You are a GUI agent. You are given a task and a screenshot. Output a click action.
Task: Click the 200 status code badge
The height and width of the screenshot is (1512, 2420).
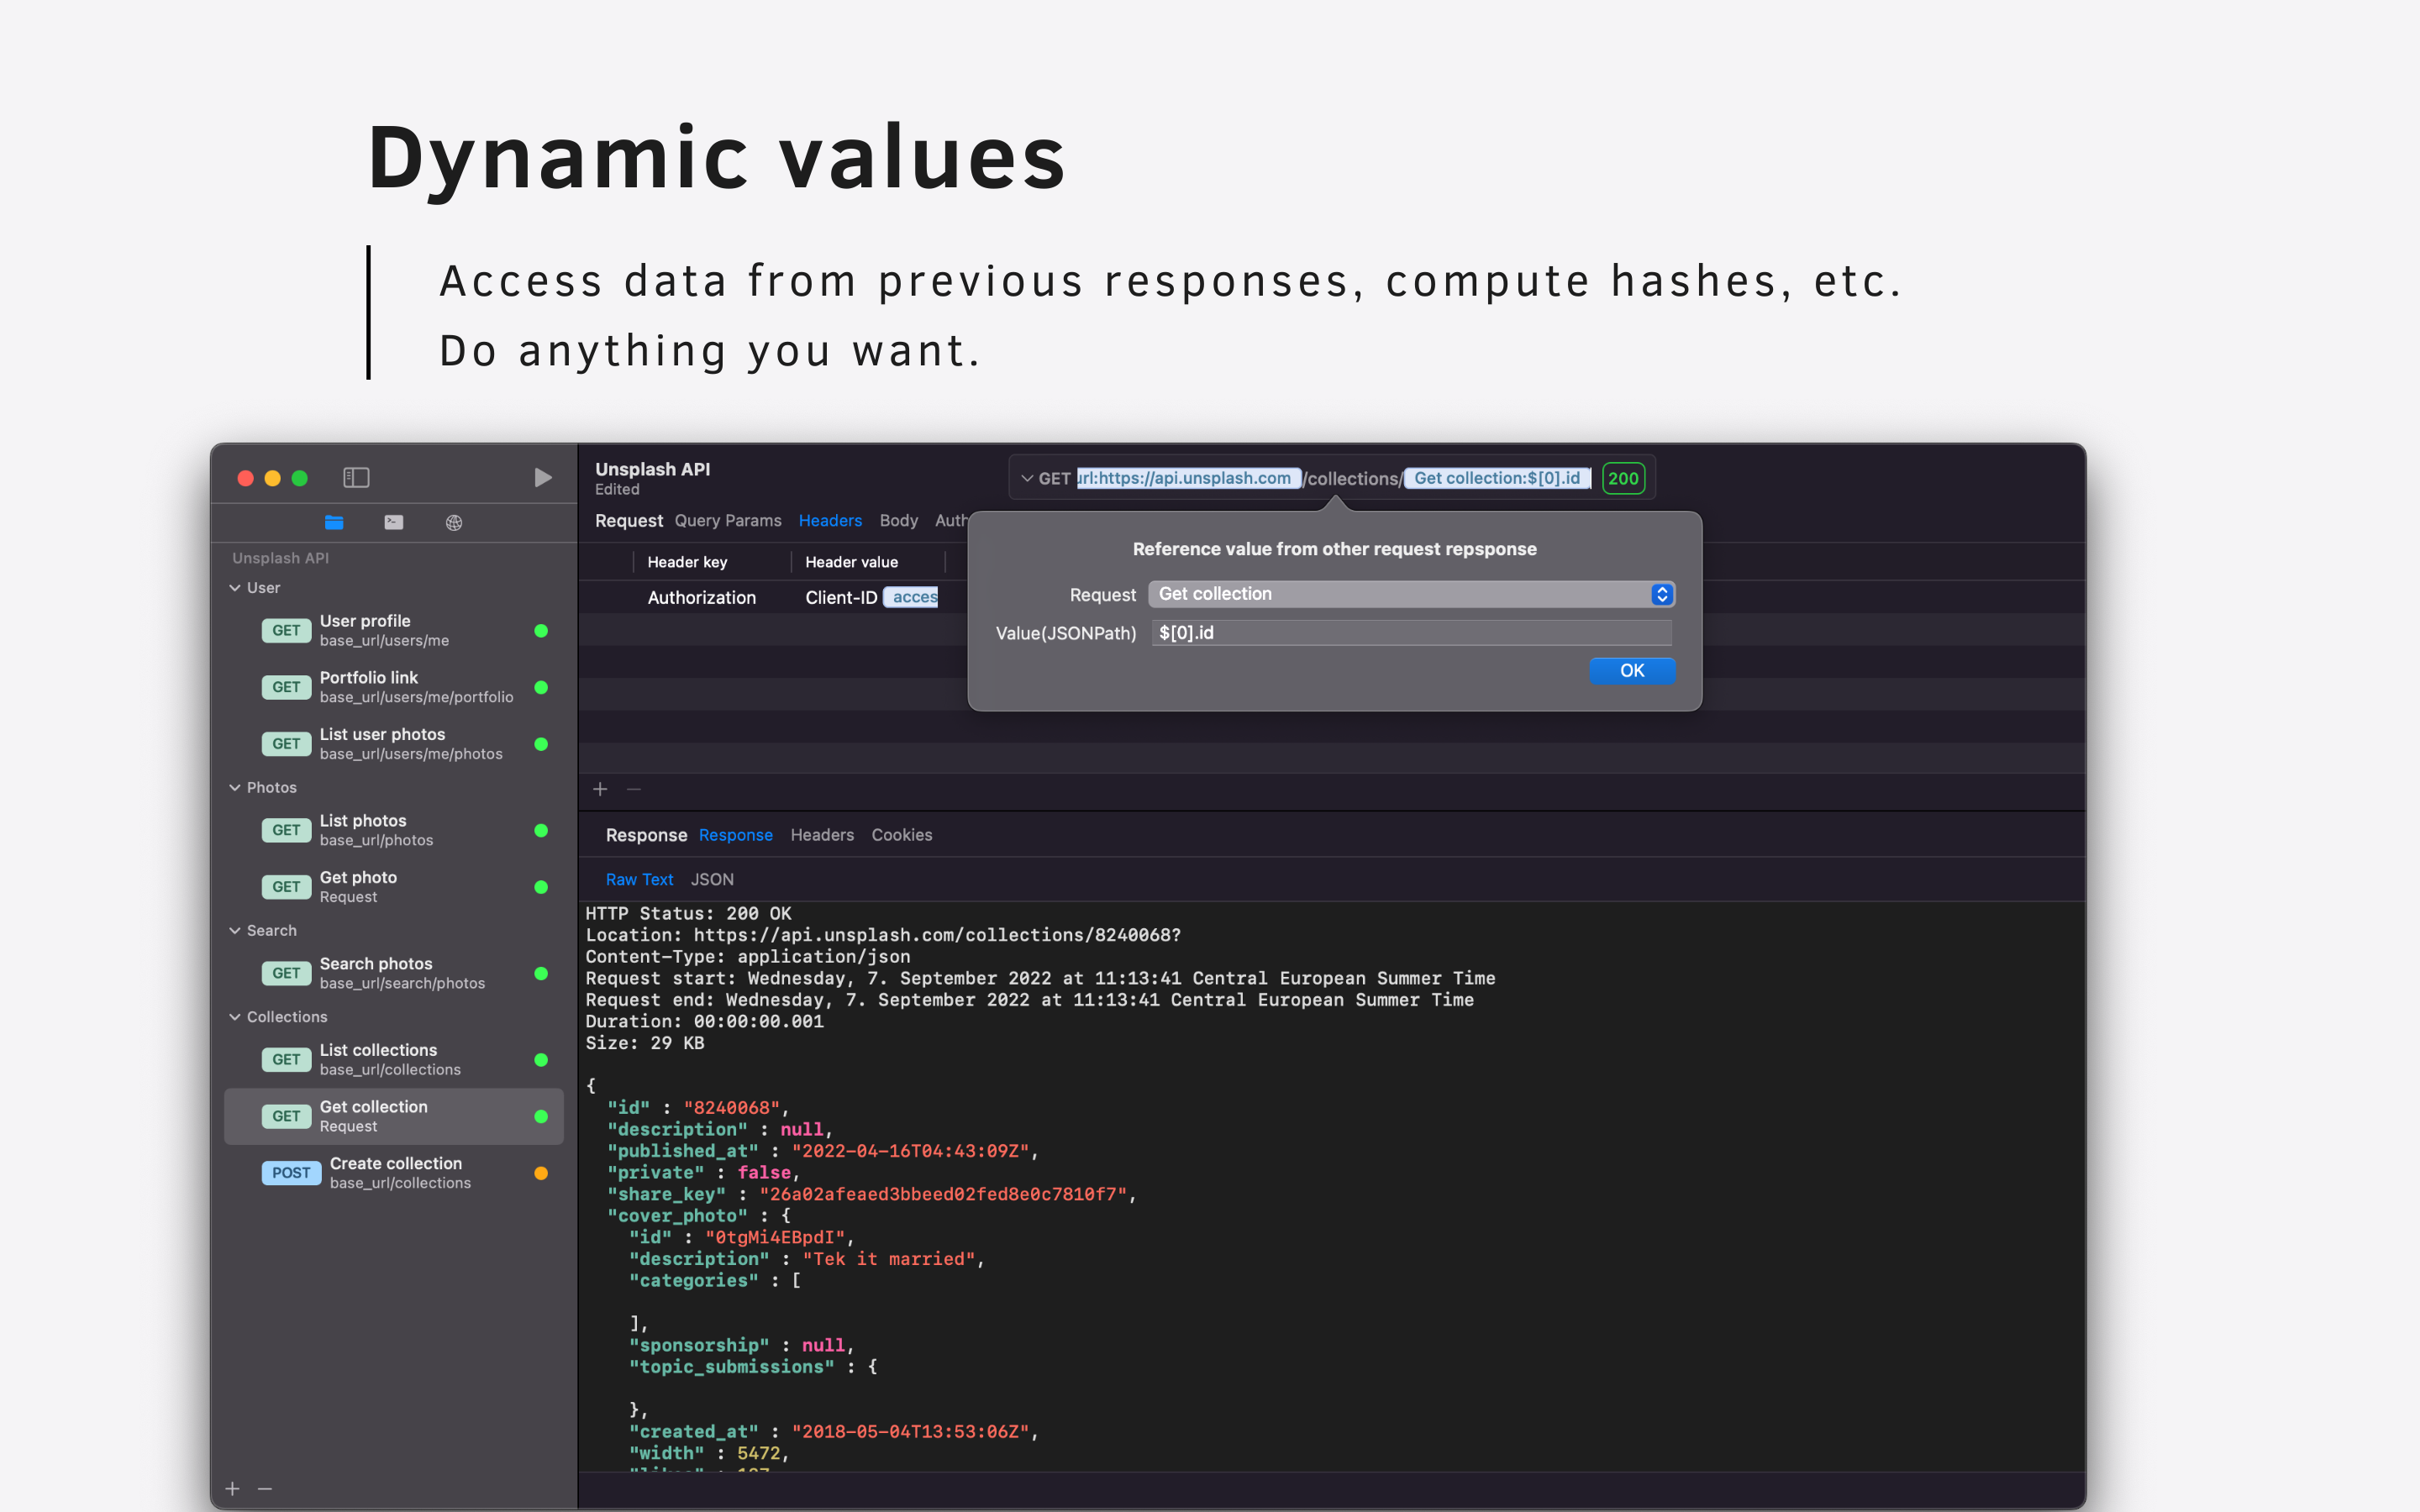(x=1623, y=478)
